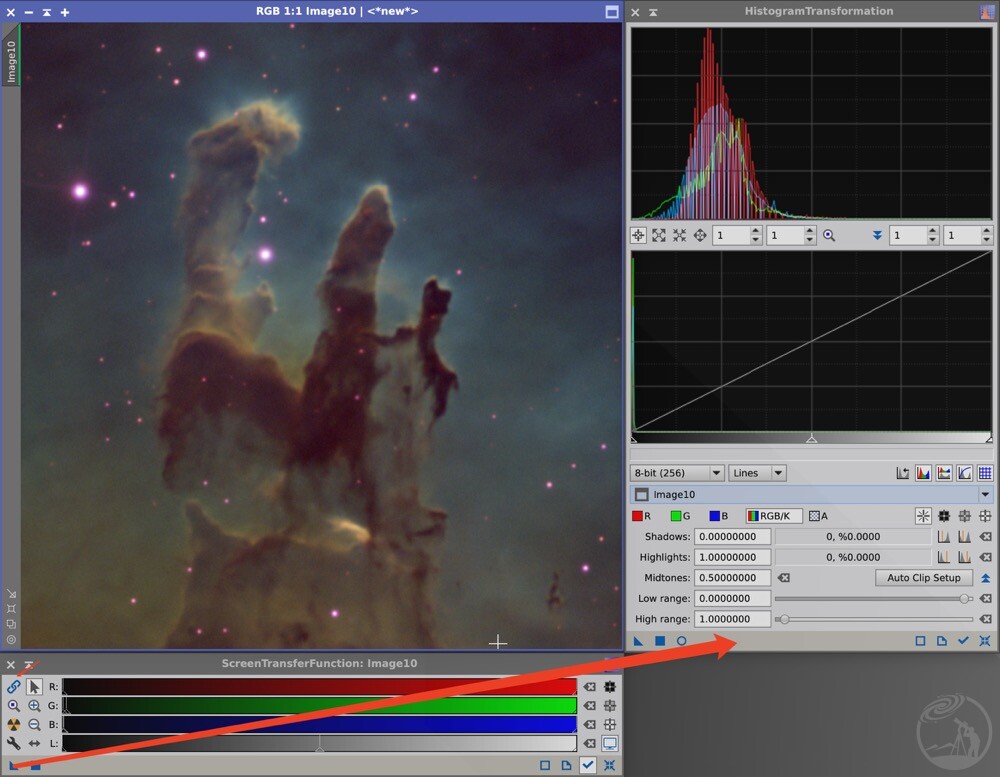Select the pan mode double-arrow icon in STF
The height and width of the screenshot is (777, 1000).
click(34, 743)
